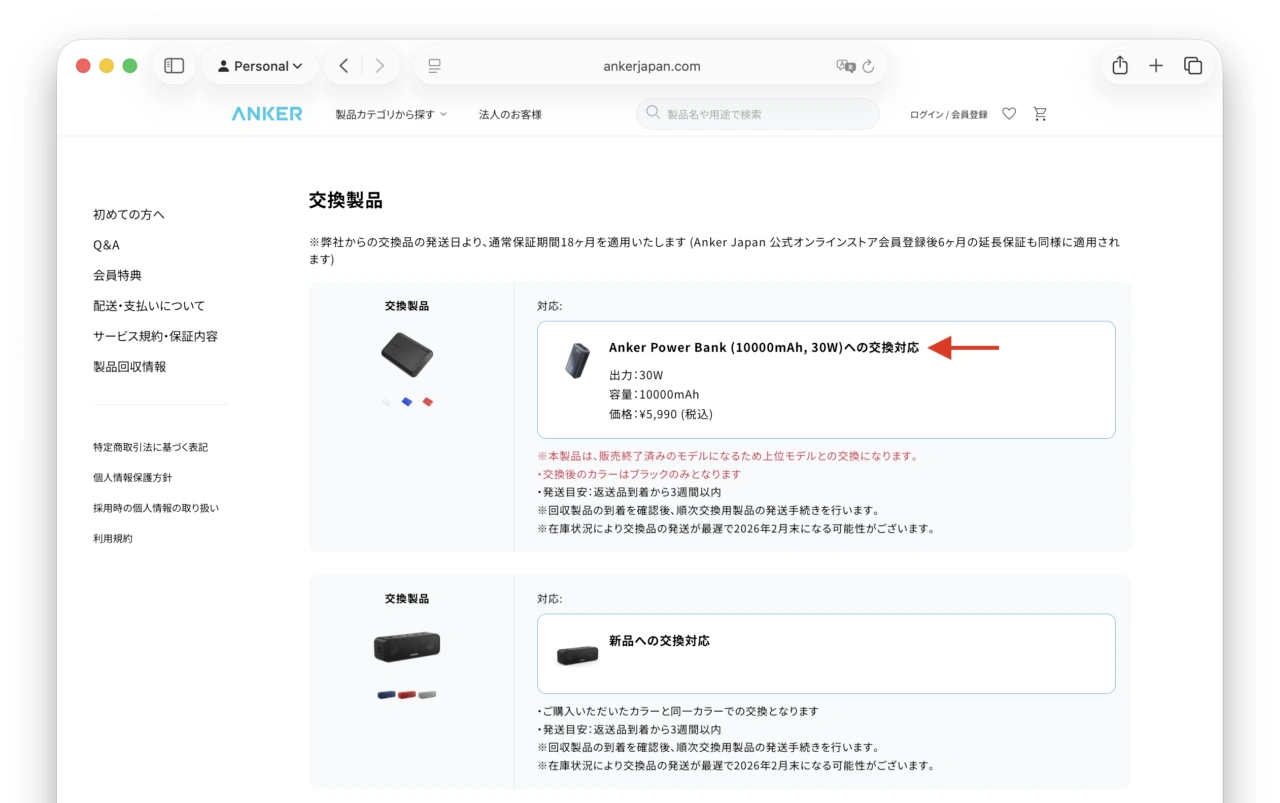Open the page reader menu icon
Screen dimensions: 1280x803
point(434,66)
